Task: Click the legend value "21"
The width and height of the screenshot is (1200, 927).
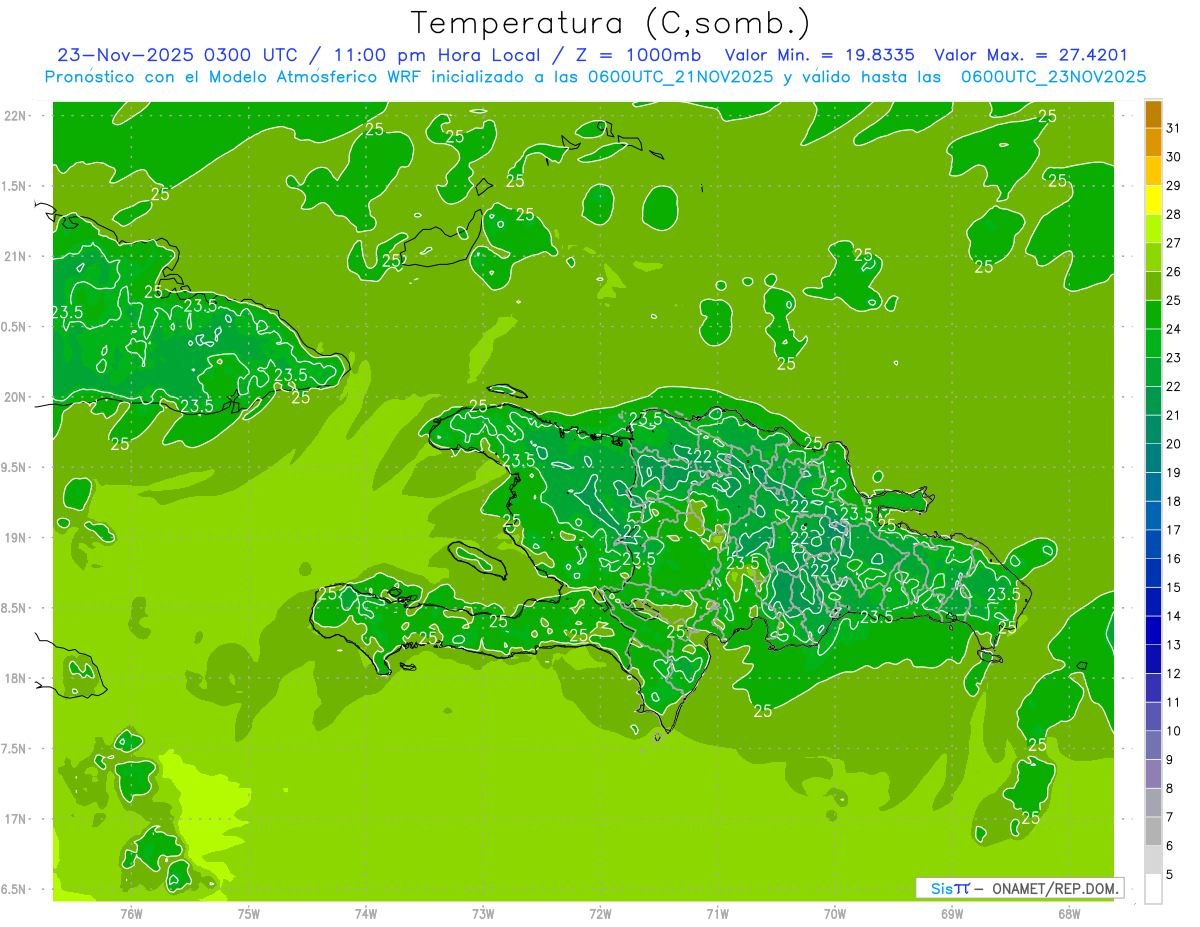Action: [x=1174, y=415]
